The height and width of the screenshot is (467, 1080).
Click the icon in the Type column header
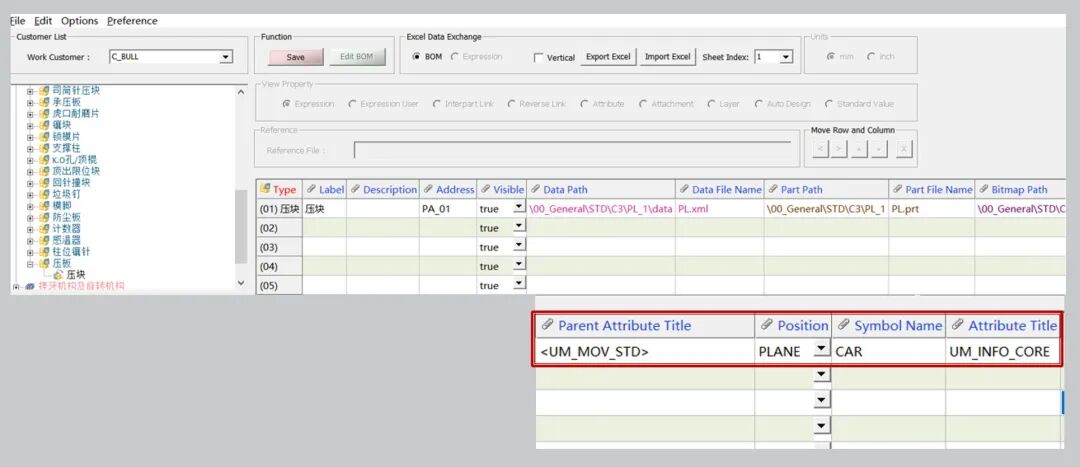[x=264, y=189]
